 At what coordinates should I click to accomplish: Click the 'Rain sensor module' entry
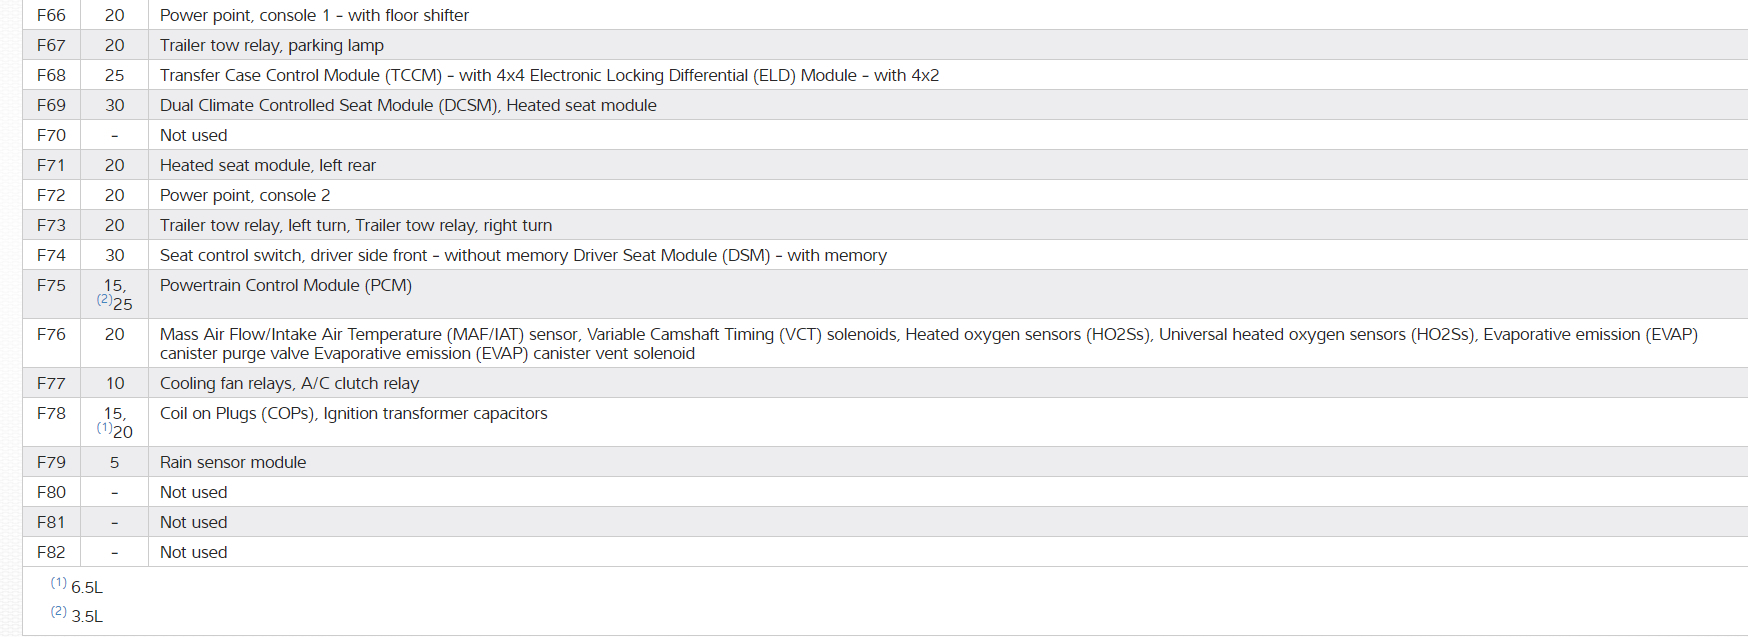(x=233, y=462)
